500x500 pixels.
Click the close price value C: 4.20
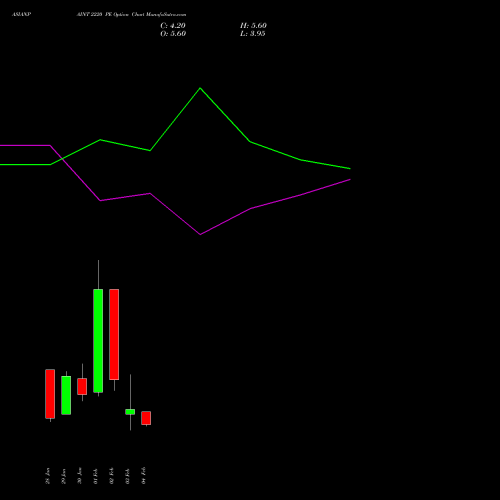pyautogui.click(x=173, y=26)
